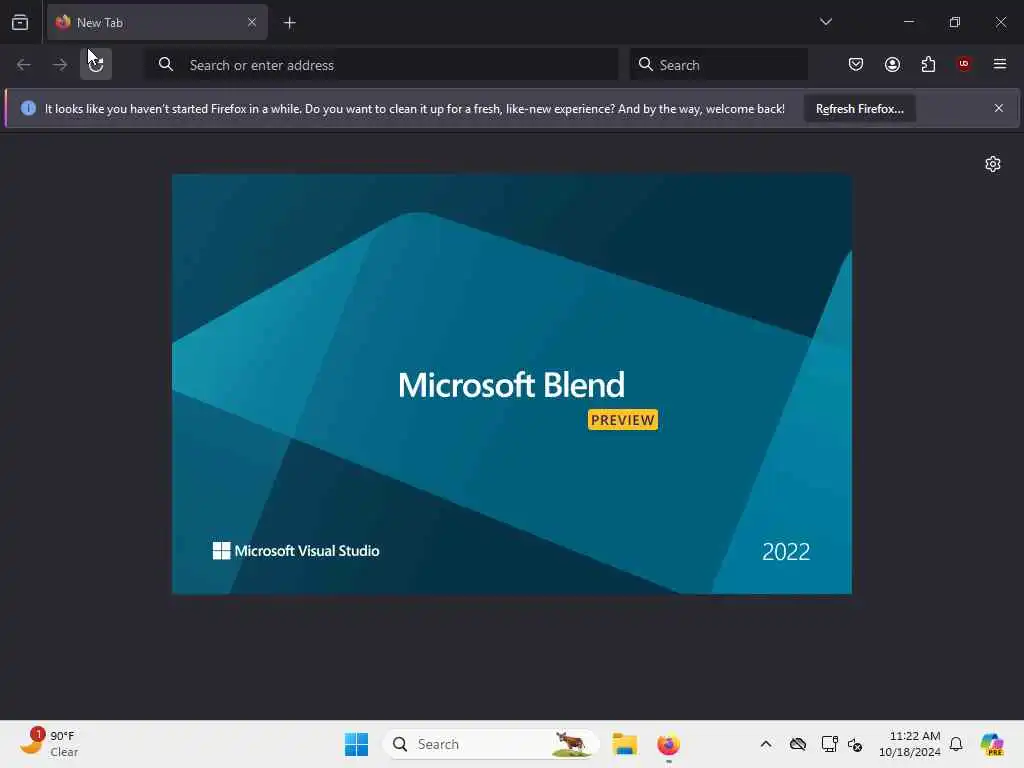The width and height of the screenshot is (1024, 768).
Task: Minimize the Firefox window
Action: pos(908,22)
